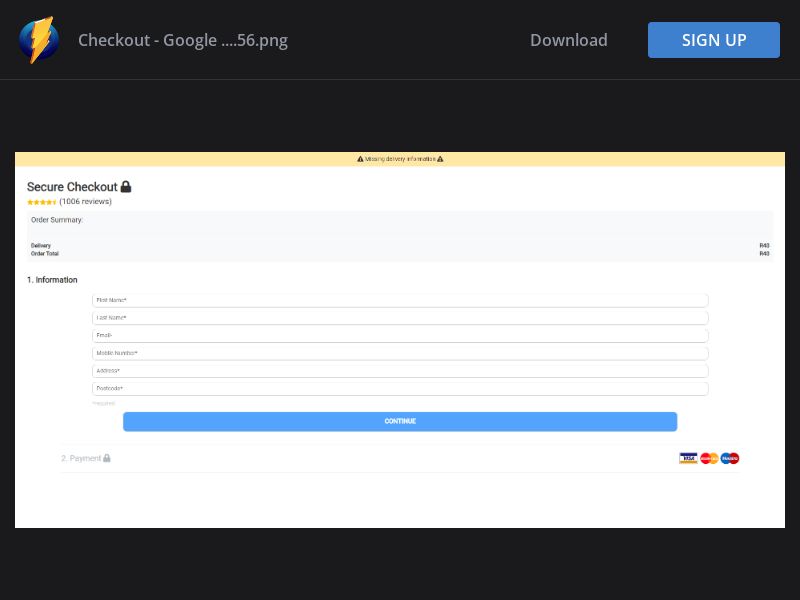Click the 'Missing delivery information' warning banner
The width and height of the screenshot is (800, 600).
400,159
